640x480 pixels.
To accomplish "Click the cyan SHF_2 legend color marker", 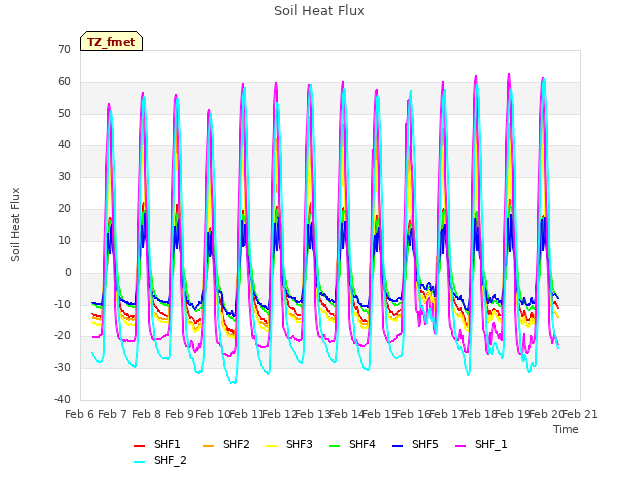I will click(140, 462).
